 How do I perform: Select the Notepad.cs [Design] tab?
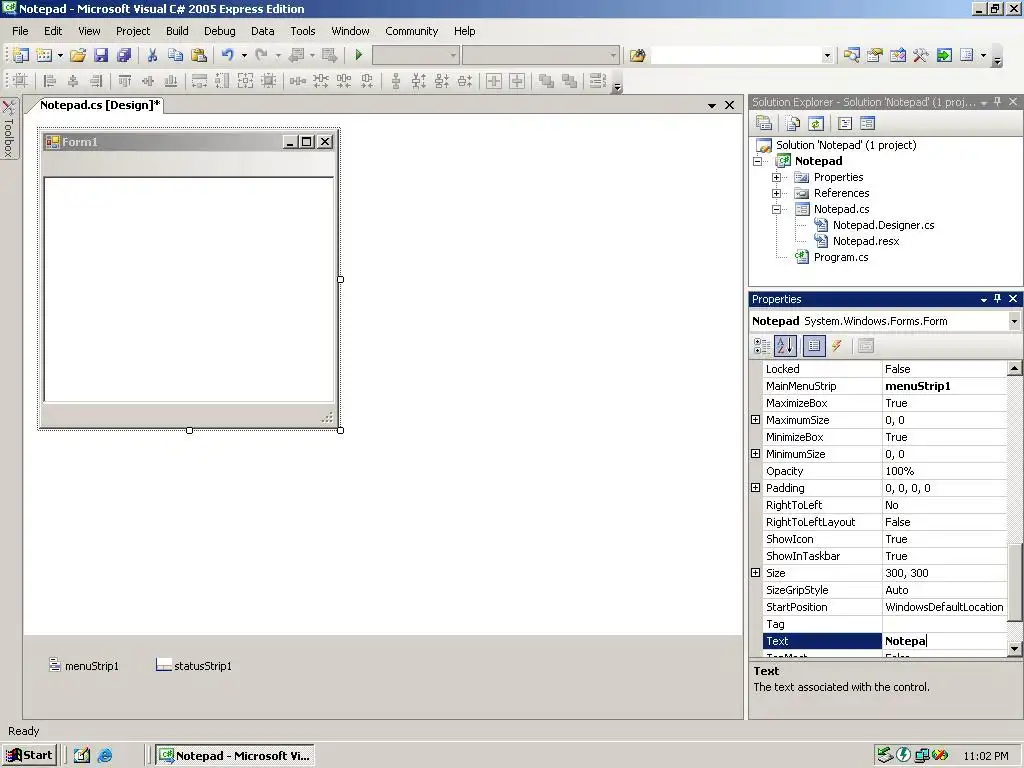[x=99, y=105]
